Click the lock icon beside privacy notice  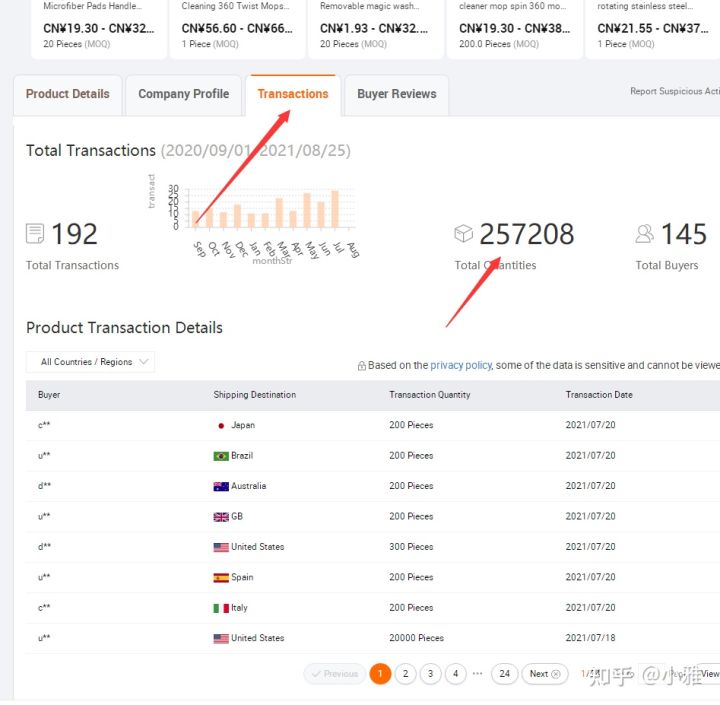click(x=361, y=366)
